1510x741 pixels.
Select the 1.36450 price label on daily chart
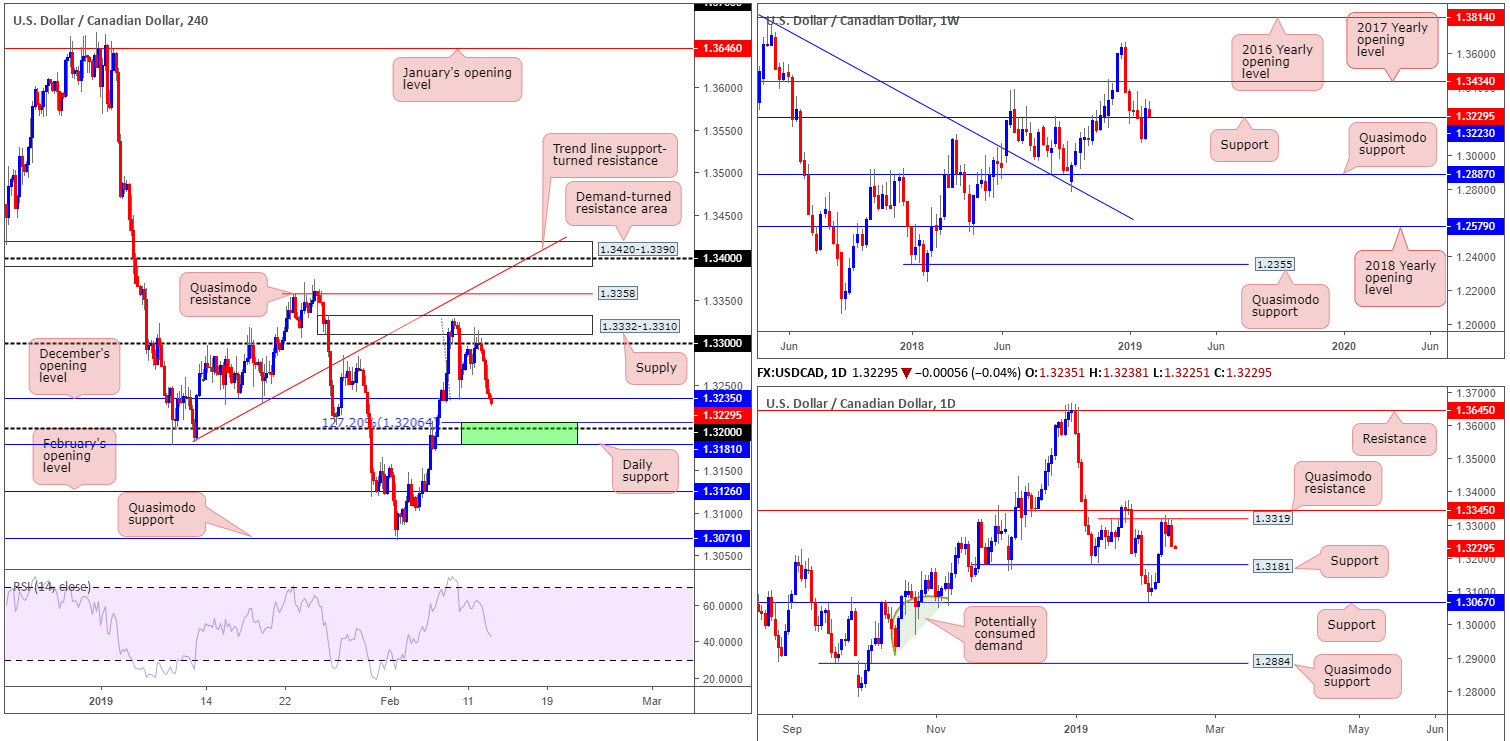1477,410
